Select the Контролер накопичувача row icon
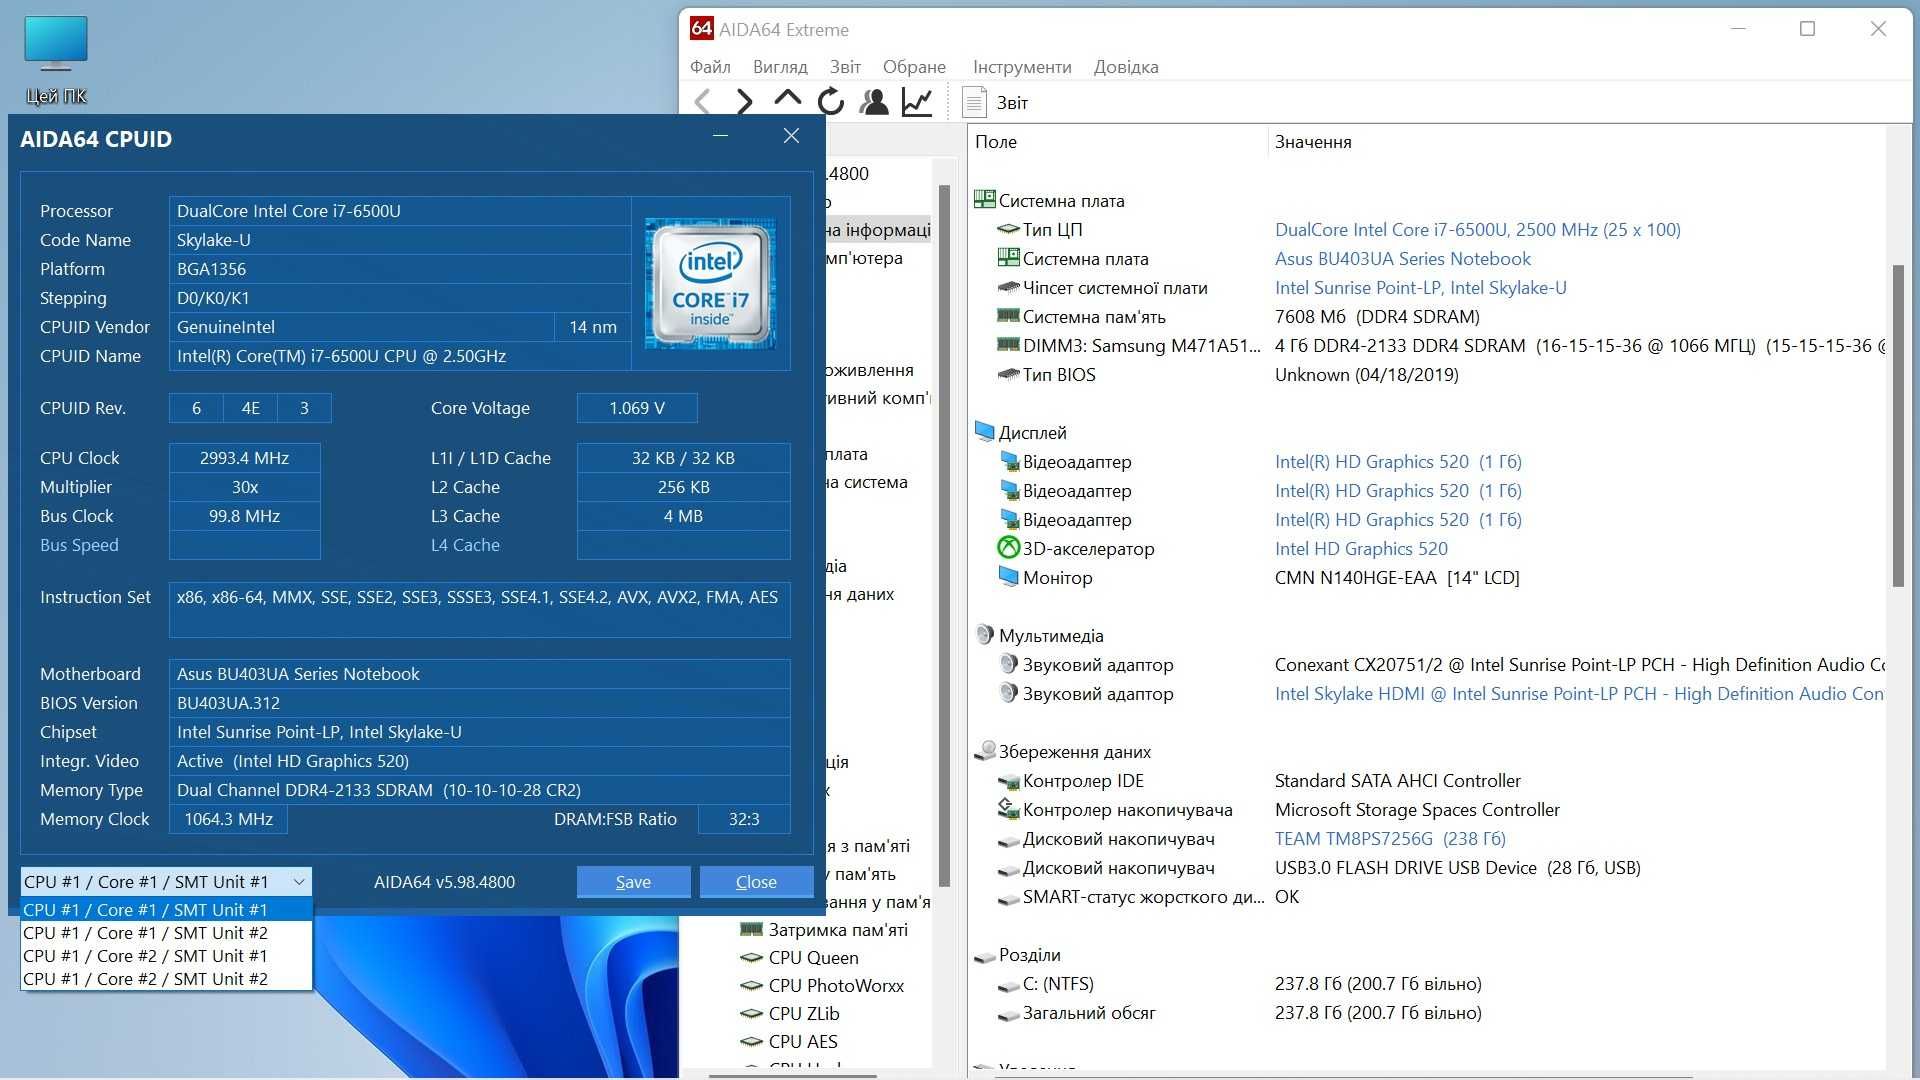Screen dimensions: 1920x1080 point(1008,809)
